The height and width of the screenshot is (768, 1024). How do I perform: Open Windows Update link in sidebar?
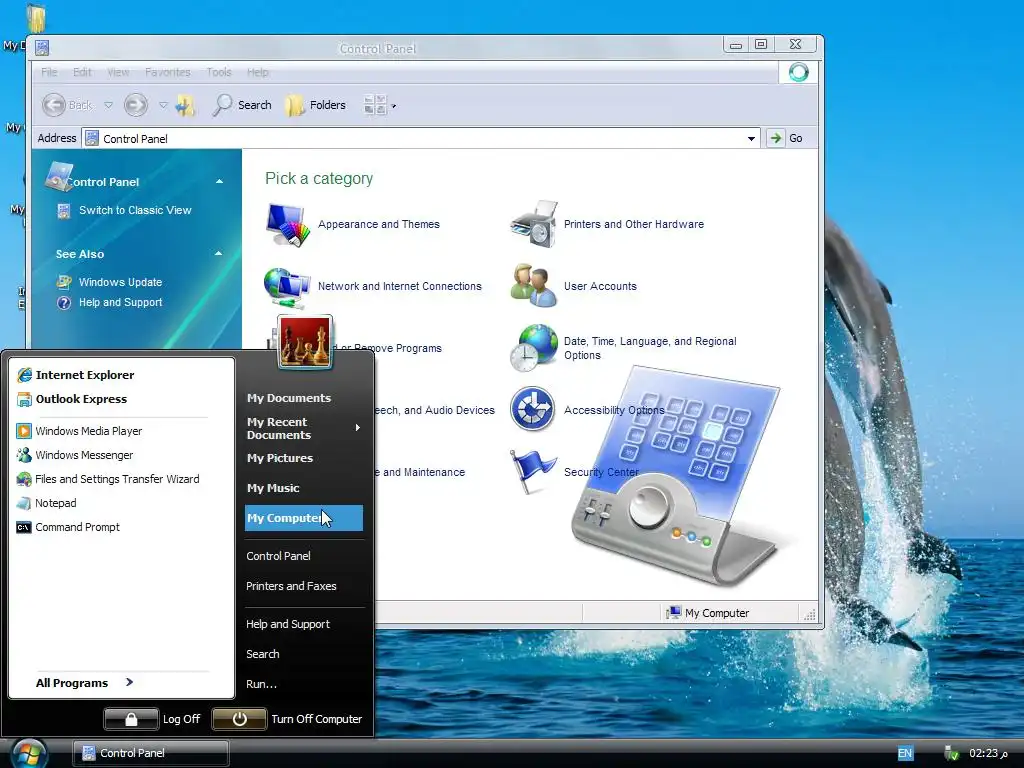(120, 282)
